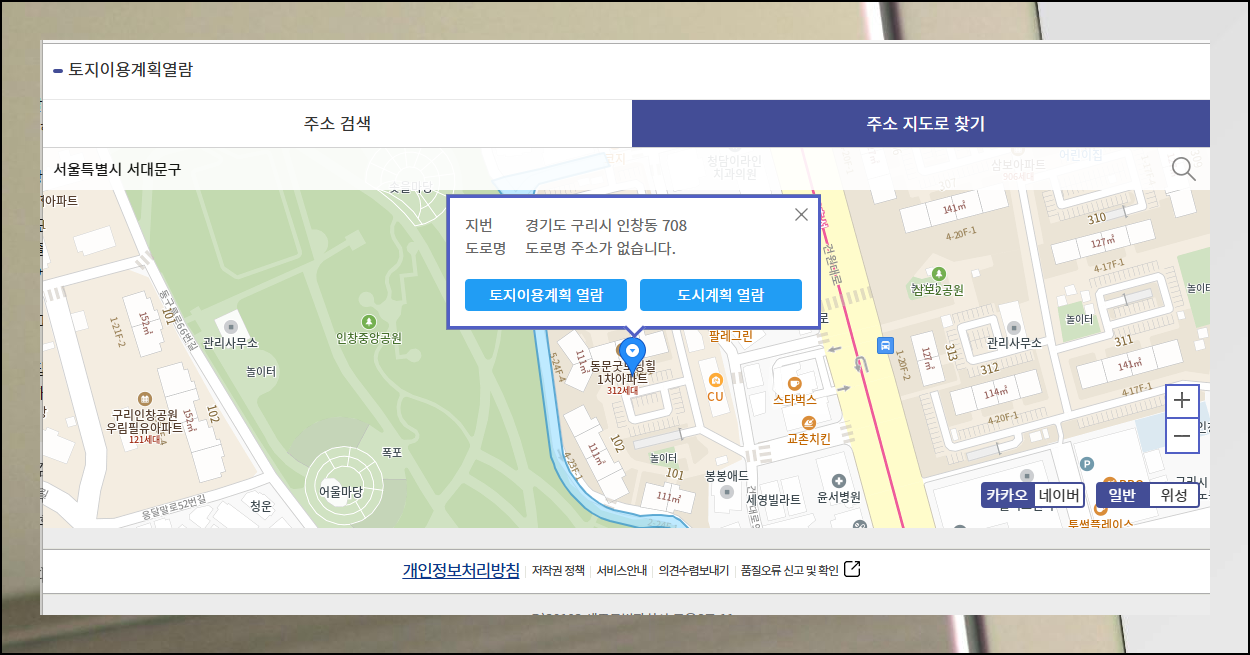This screenshot has width=1250, height=655.
Task: Click the 세영빌라트 map label
Action: point(773,498)
